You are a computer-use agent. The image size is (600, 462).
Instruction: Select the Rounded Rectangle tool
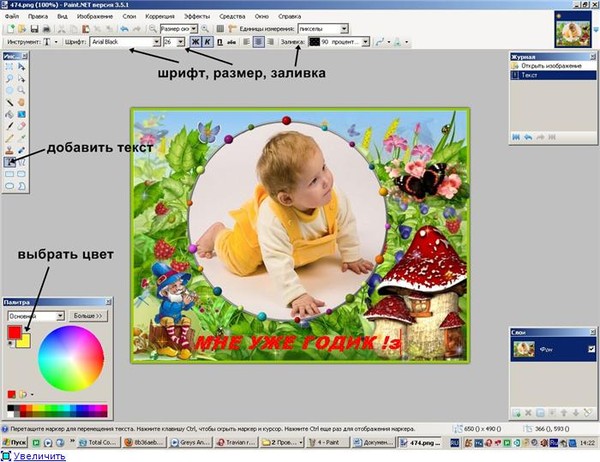(x=21, y=174)
